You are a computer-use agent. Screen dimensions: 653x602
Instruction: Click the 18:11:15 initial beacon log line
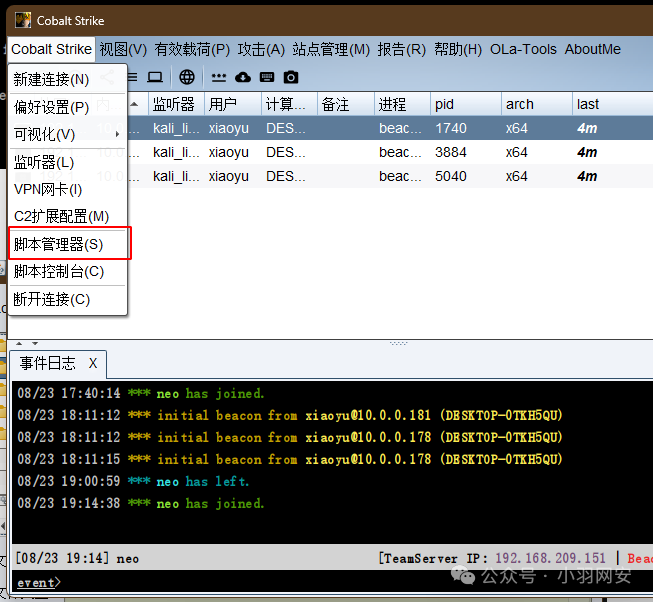click(x=290, y=459)
